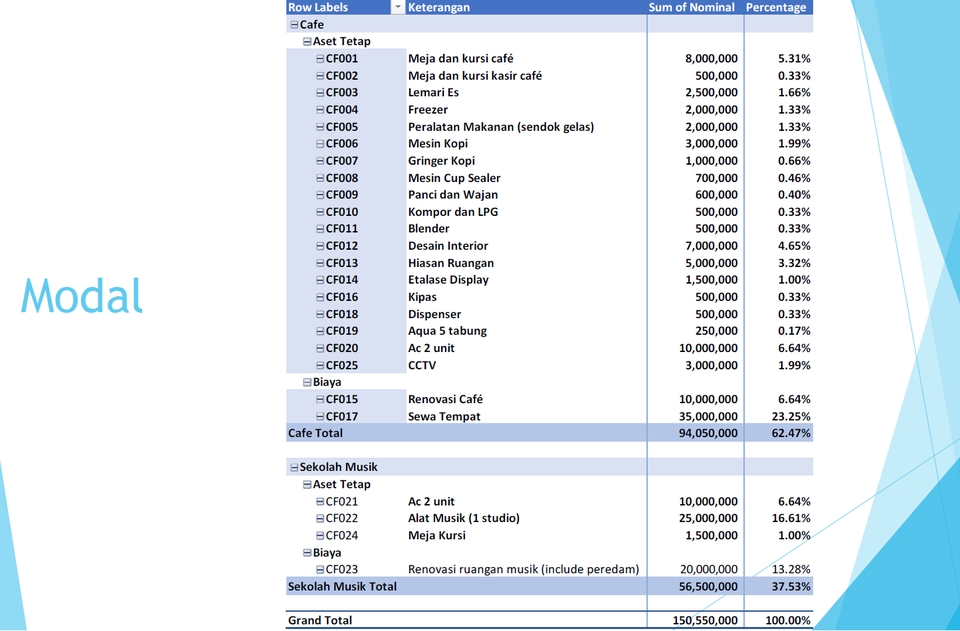Select the 56,500,000 total value
Viewport: 960px width, 631px height.
tap(708, 586)
